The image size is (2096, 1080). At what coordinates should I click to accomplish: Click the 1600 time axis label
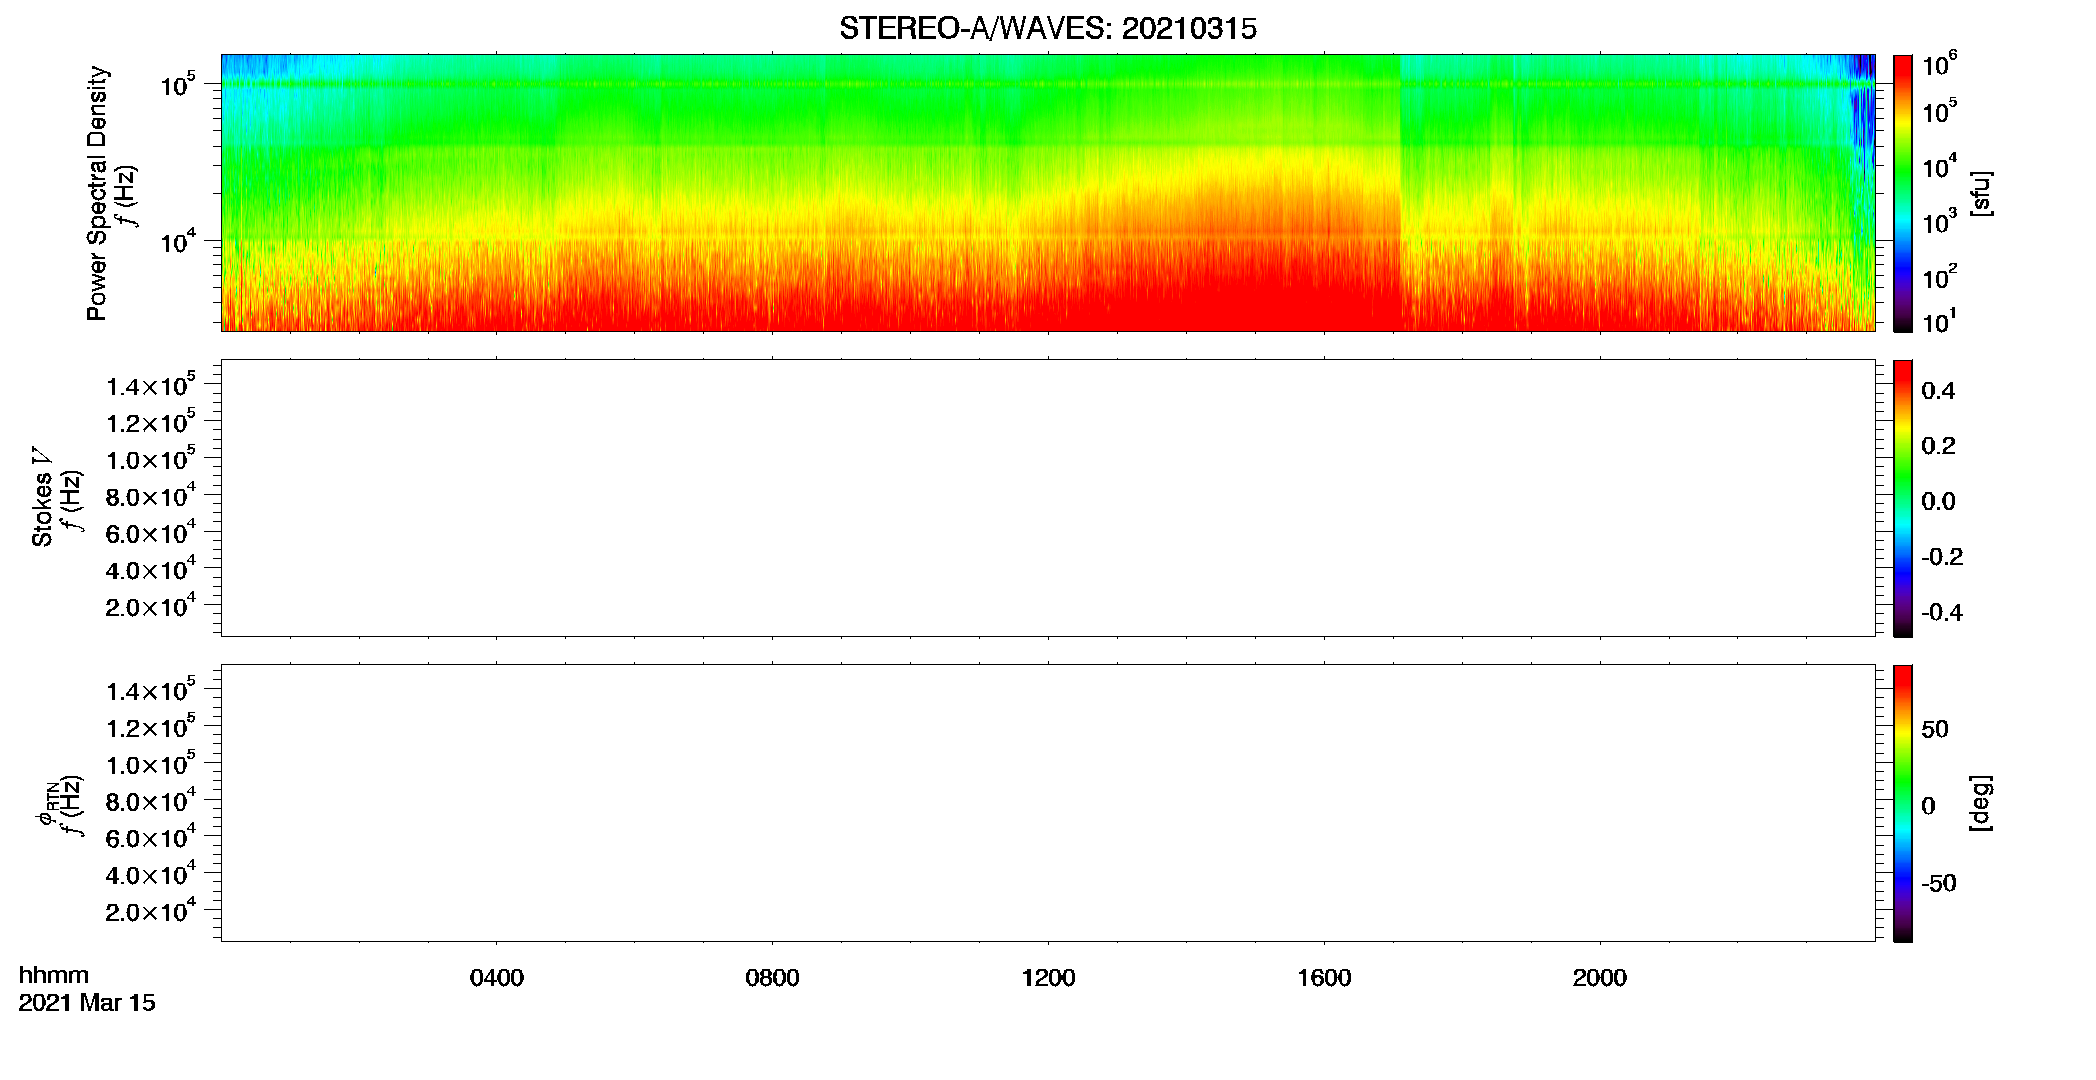(x=1324, y=978)
